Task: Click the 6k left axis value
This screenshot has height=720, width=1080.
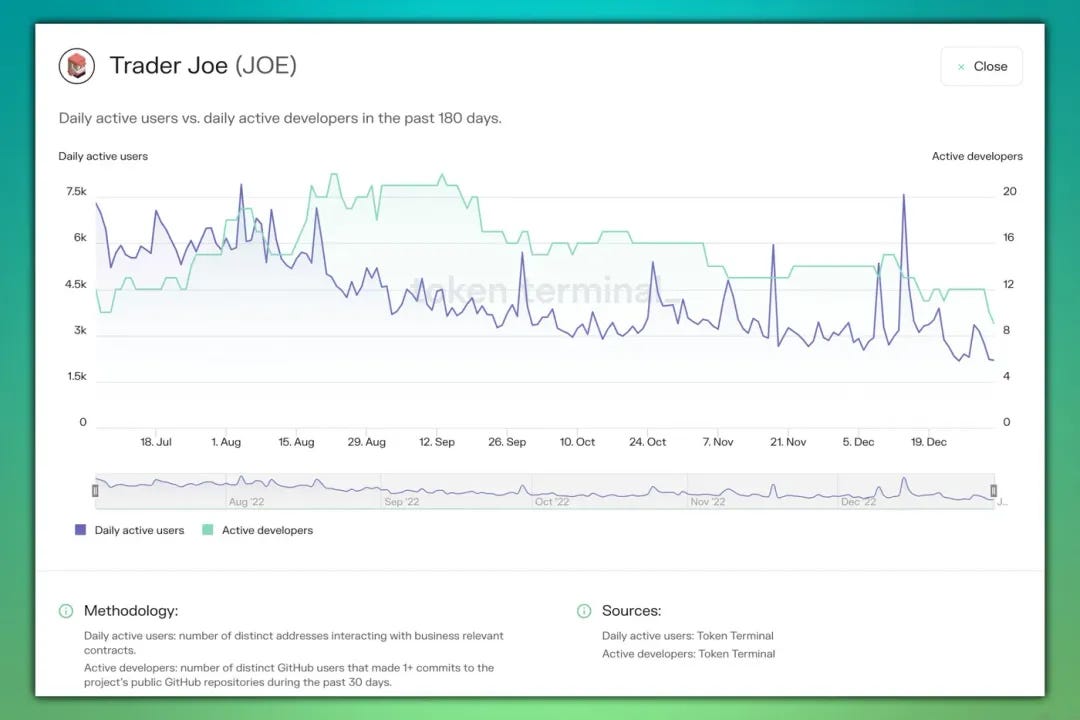Action: [x=80, y=238]
